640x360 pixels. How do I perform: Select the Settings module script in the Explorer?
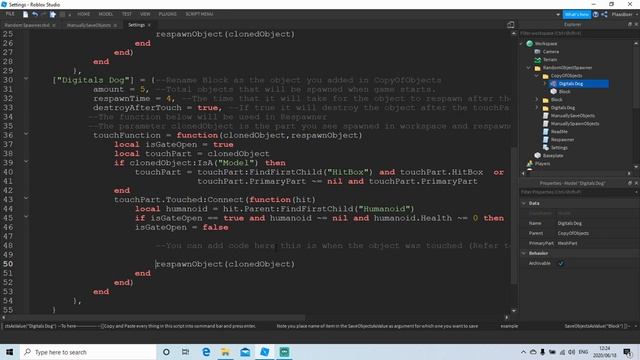click(x=559, y=148)
